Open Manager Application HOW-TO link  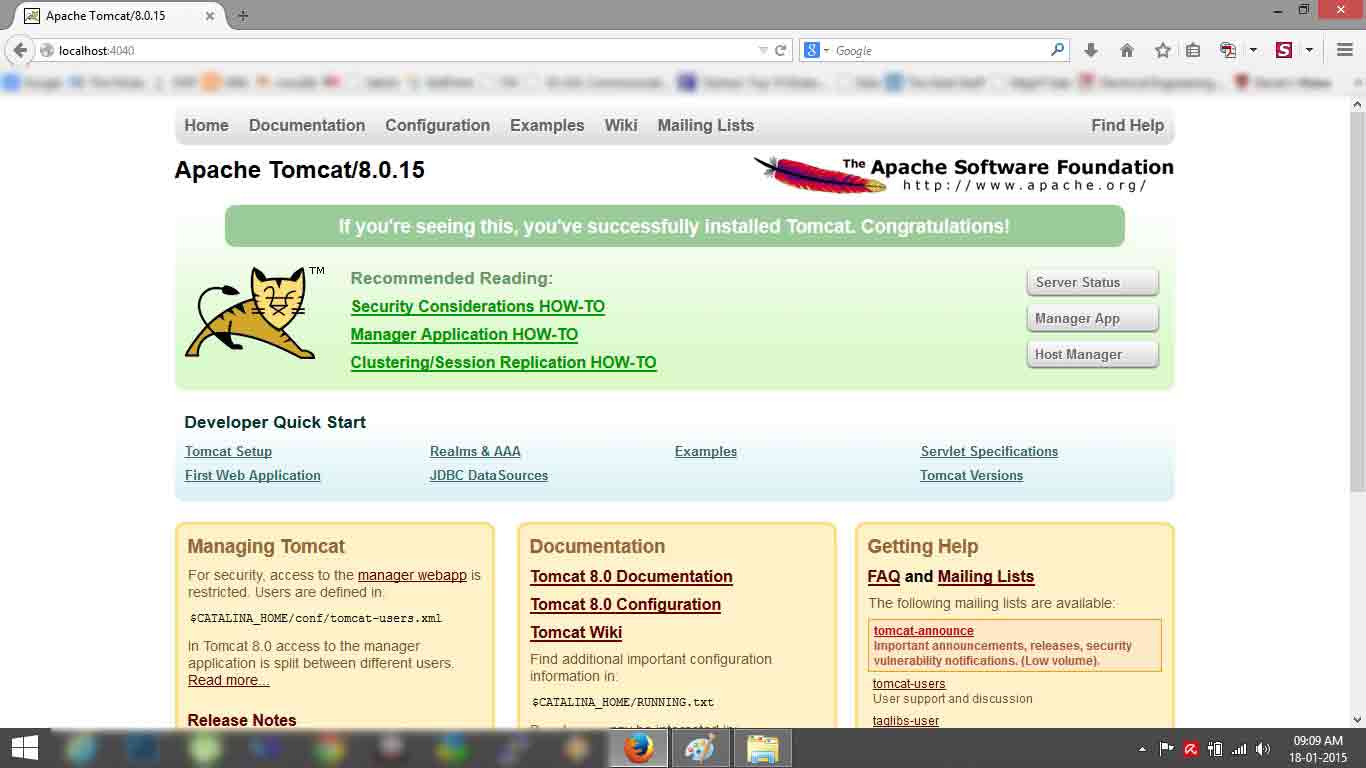pyautogui.click(x=464, y=334)
